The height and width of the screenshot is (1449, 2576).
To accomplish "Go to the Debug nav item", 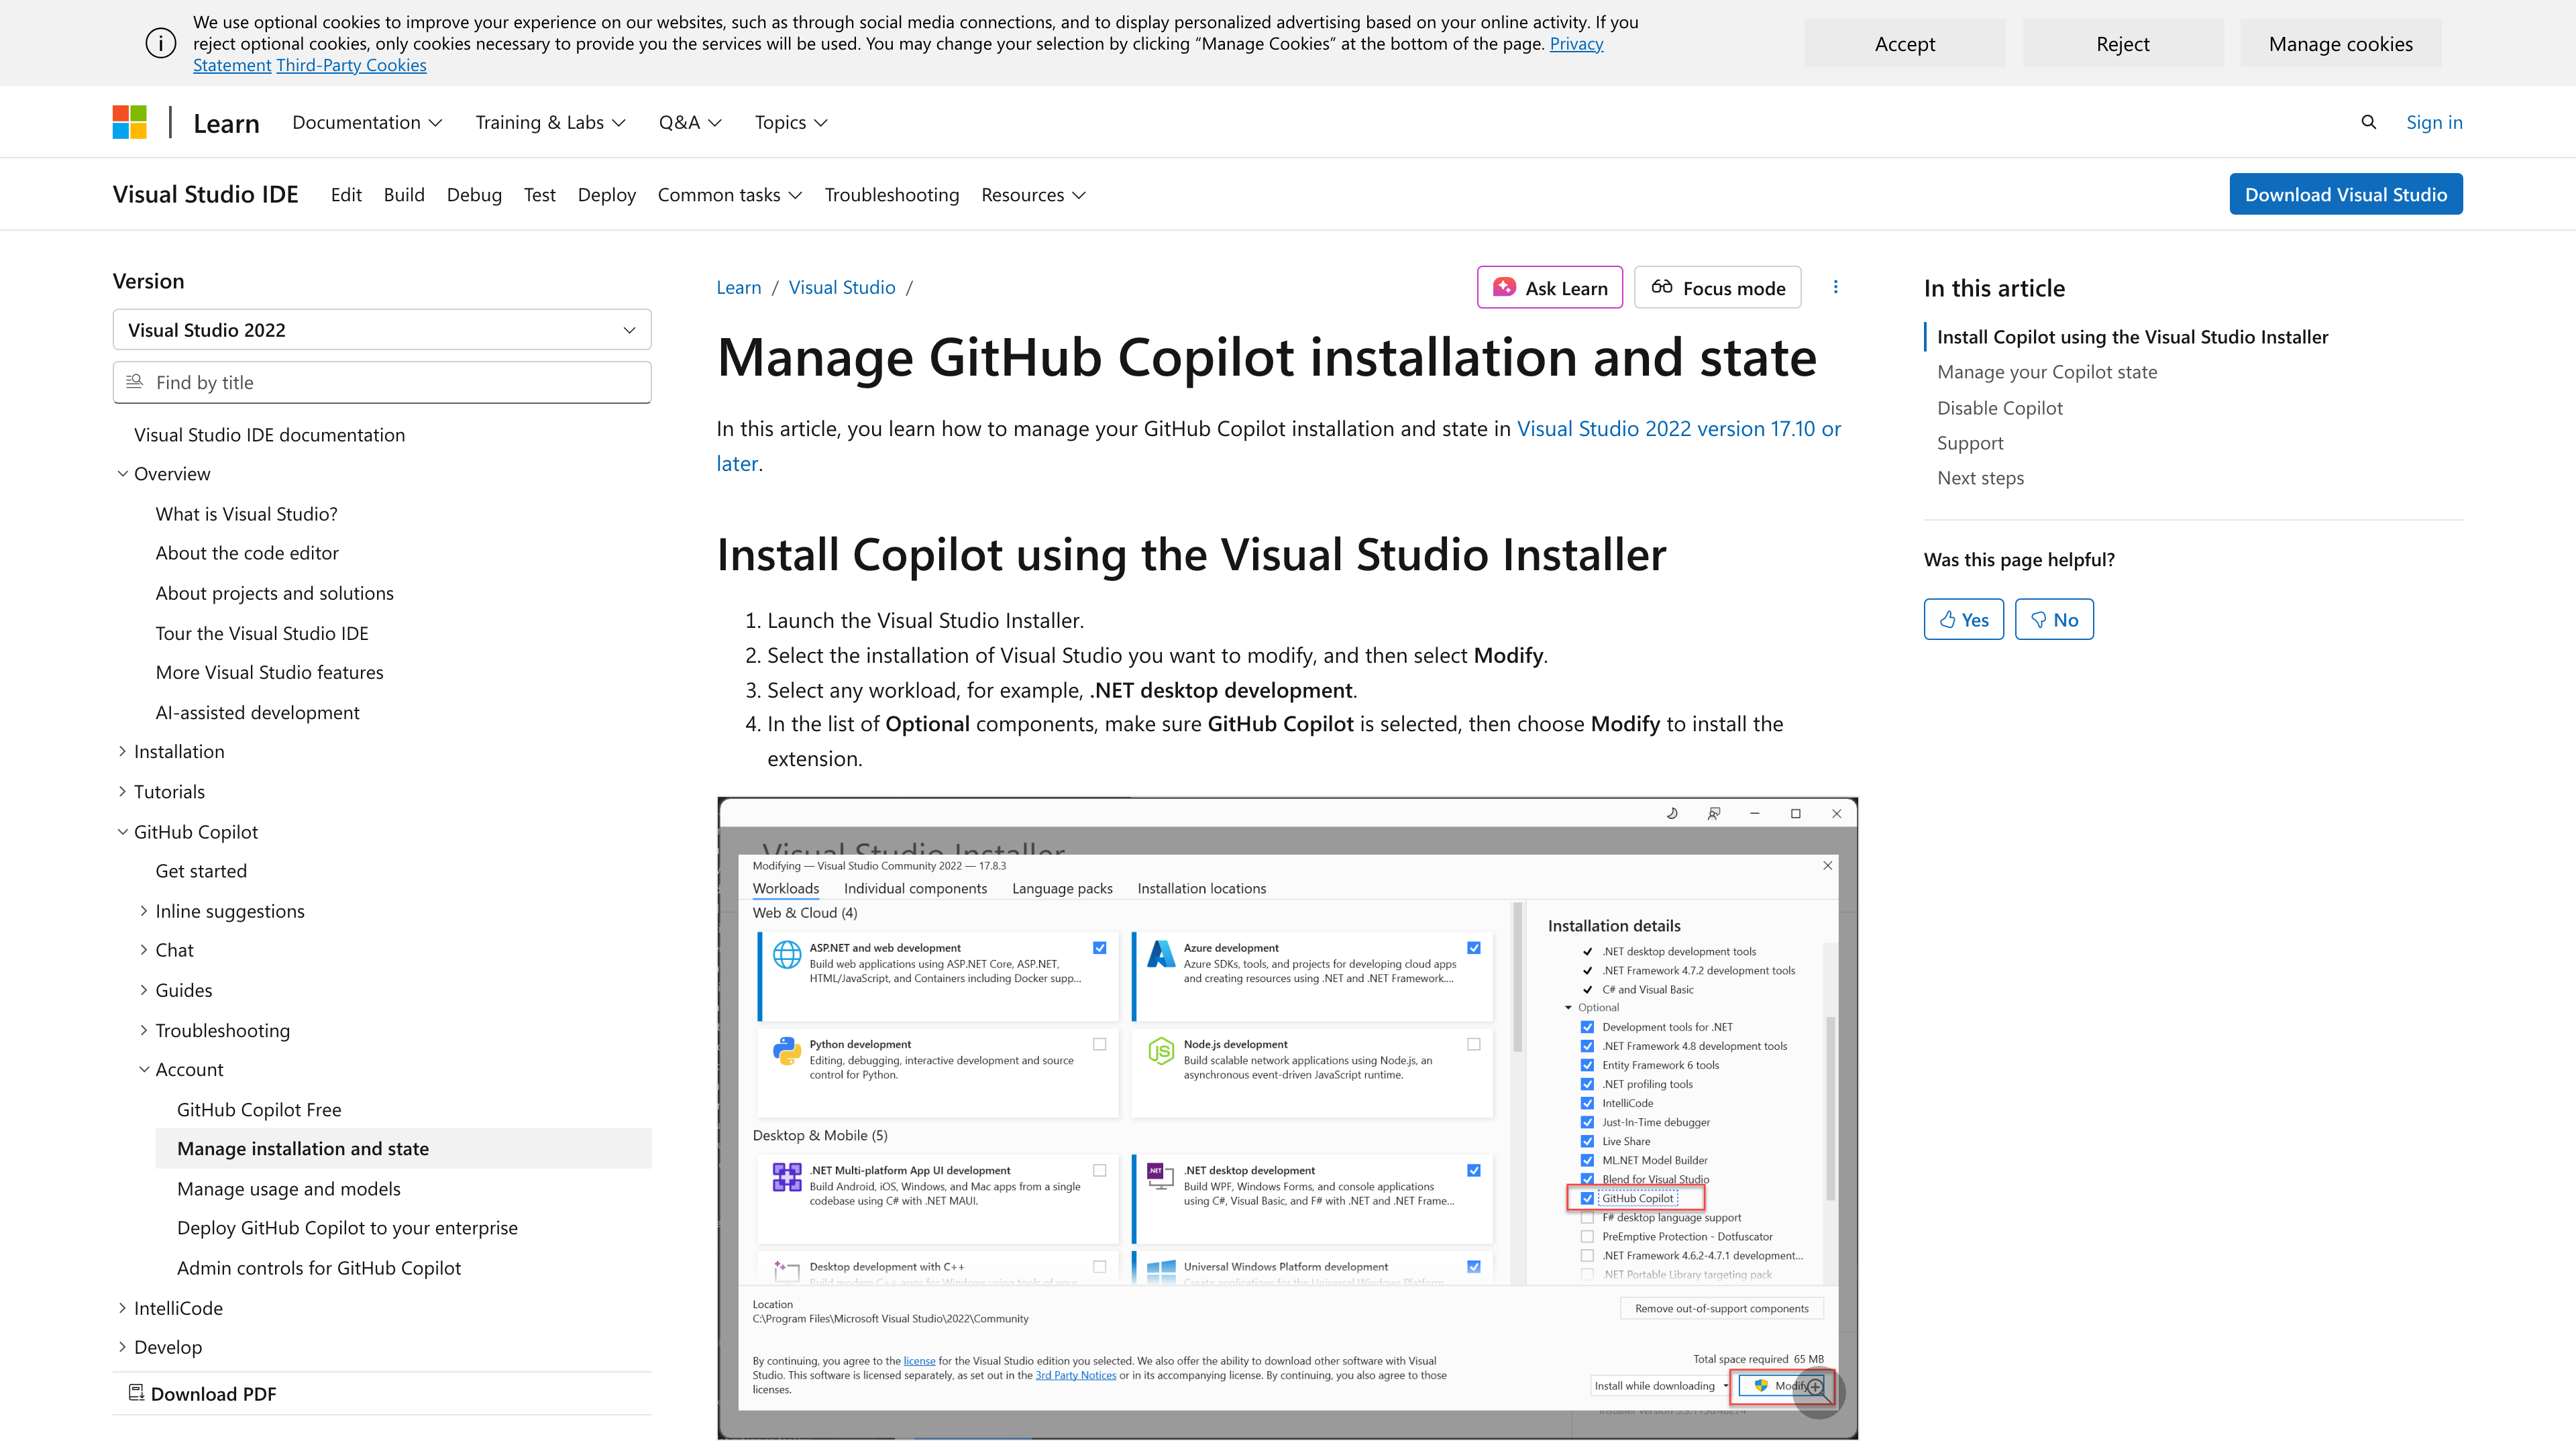I will coord(474,195).
